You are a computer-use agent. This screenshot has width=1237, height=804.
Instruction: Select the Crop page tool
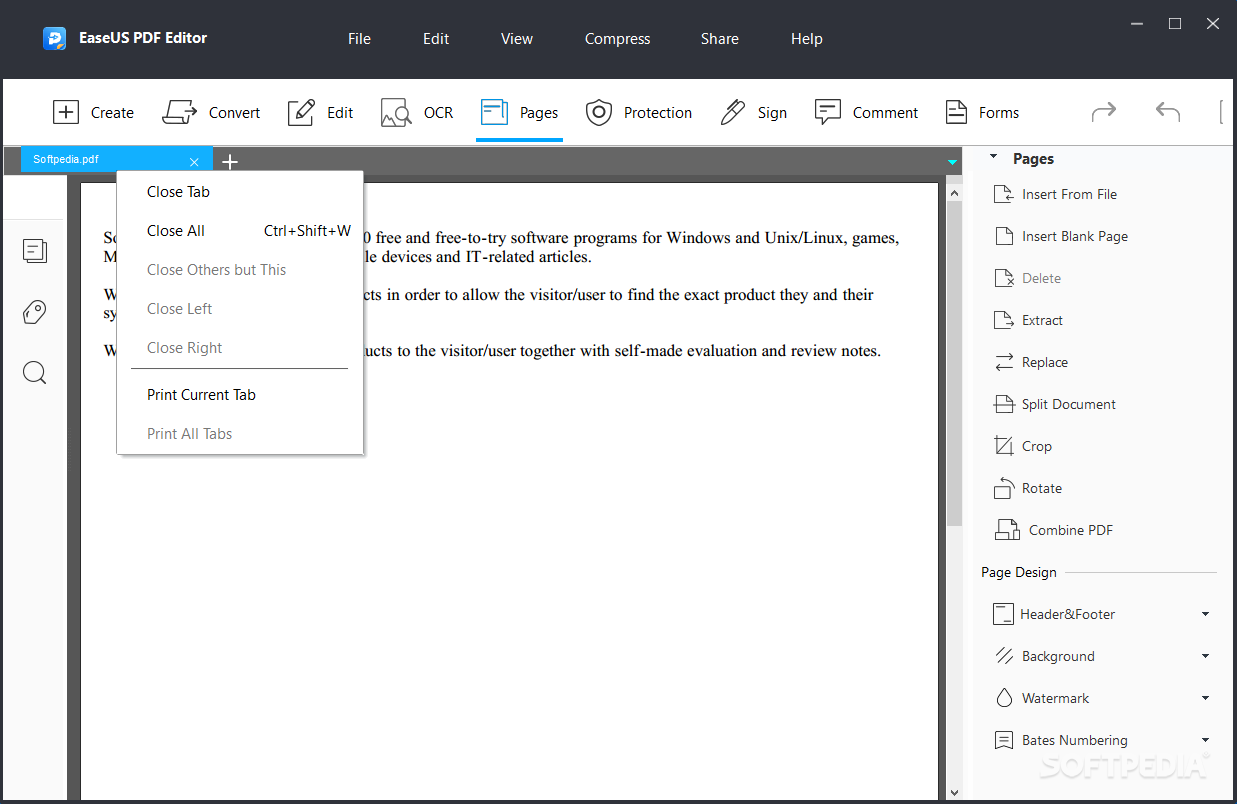[x=1023, y=446]
